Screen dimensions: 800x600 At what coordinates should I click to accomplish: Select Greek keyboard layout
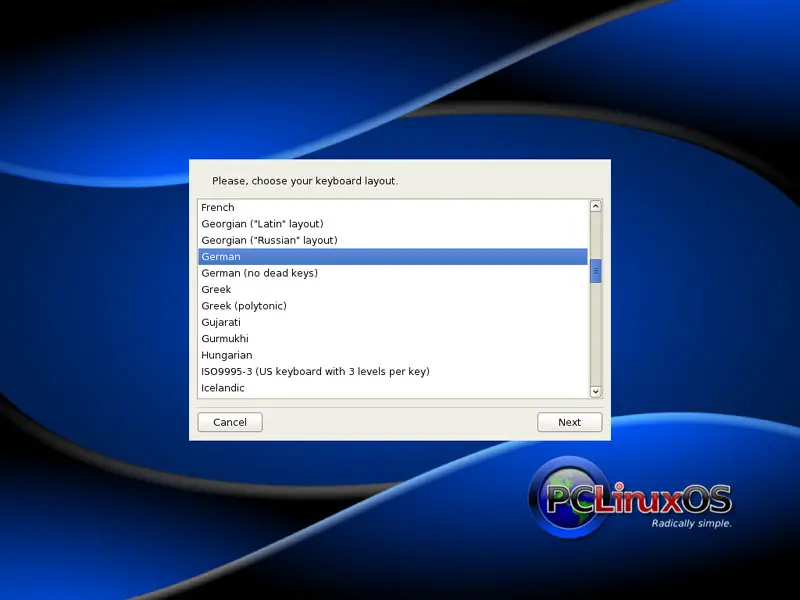tap(393, 289)
